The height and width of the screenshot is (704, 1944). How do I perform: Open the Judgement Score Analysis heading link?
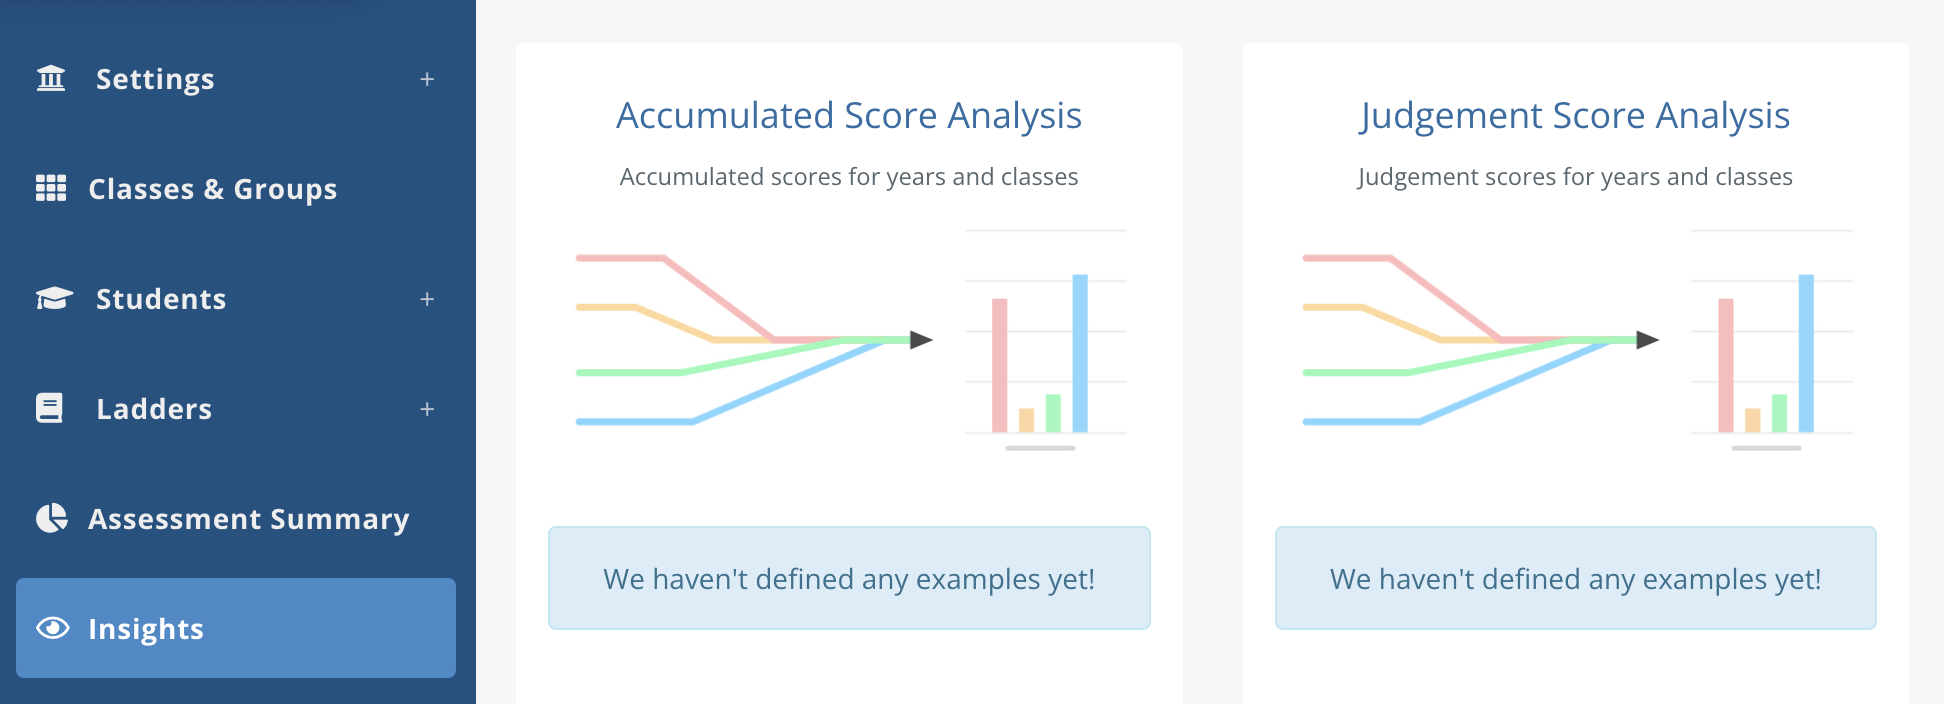point(1575,116)
